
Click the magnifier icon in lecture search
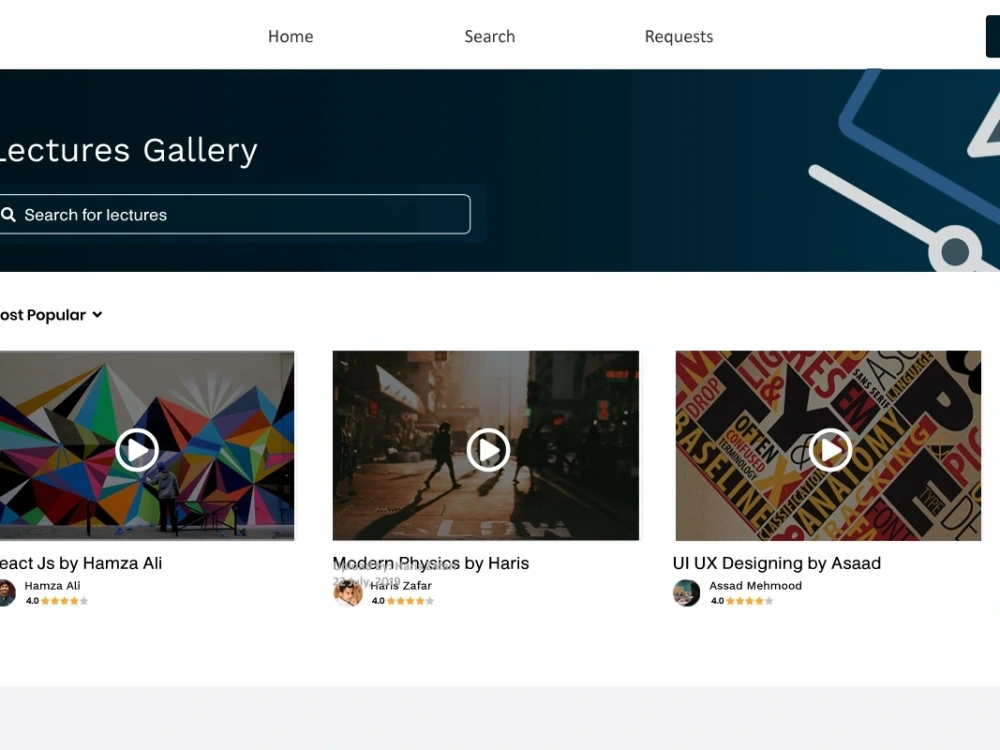pos(8,214)
